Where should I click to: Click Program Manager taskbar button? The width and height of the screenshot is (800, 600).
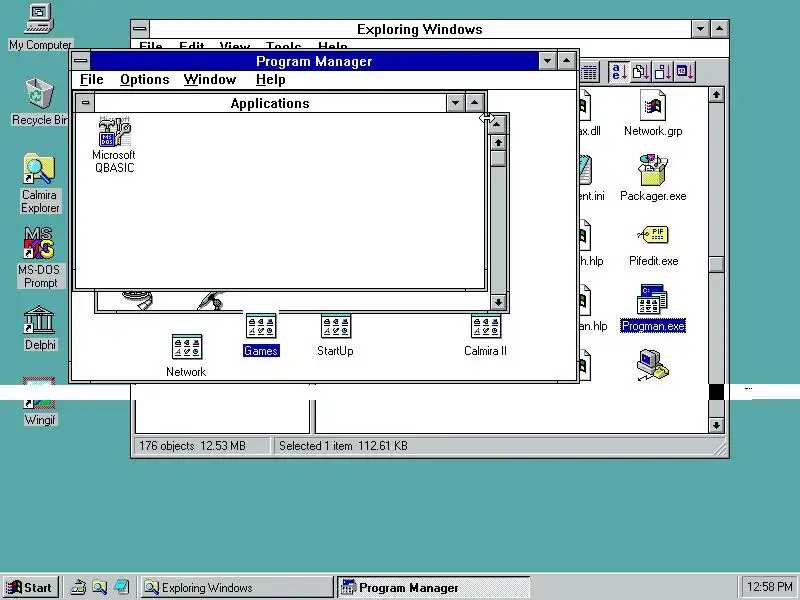tap(434, 587)
